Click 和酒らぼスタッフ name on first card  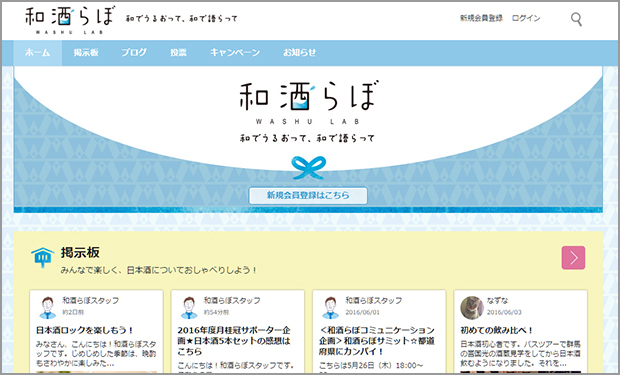[91, 301]
